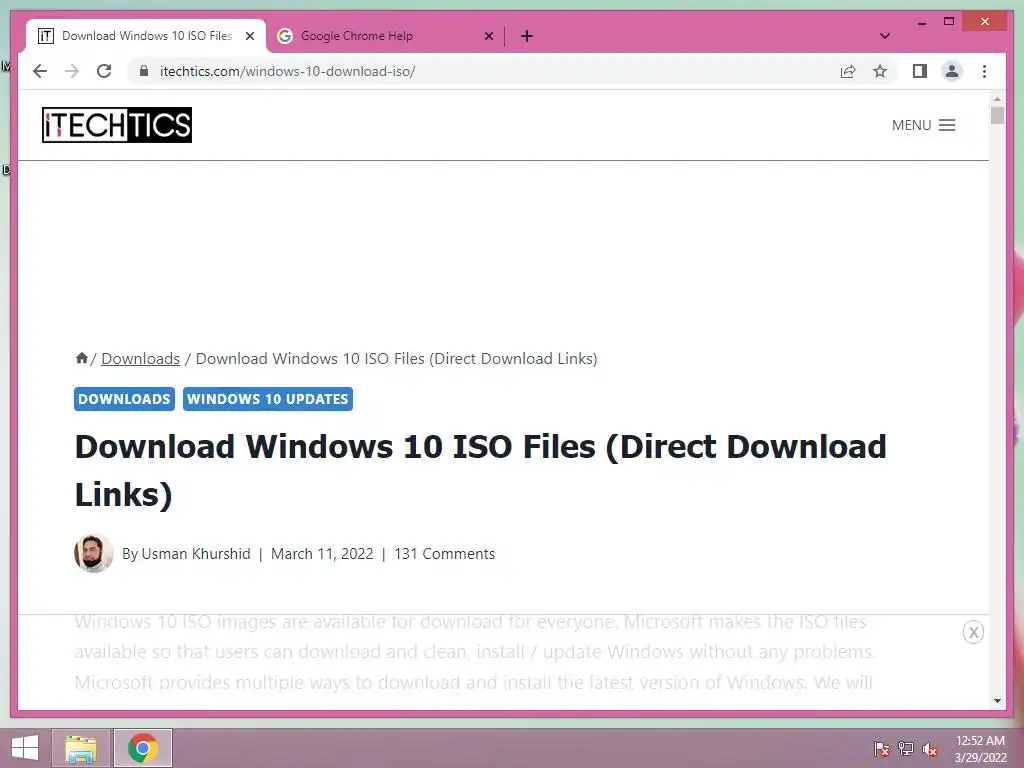Click the vertical scrollbar thumb

point(997,116)
